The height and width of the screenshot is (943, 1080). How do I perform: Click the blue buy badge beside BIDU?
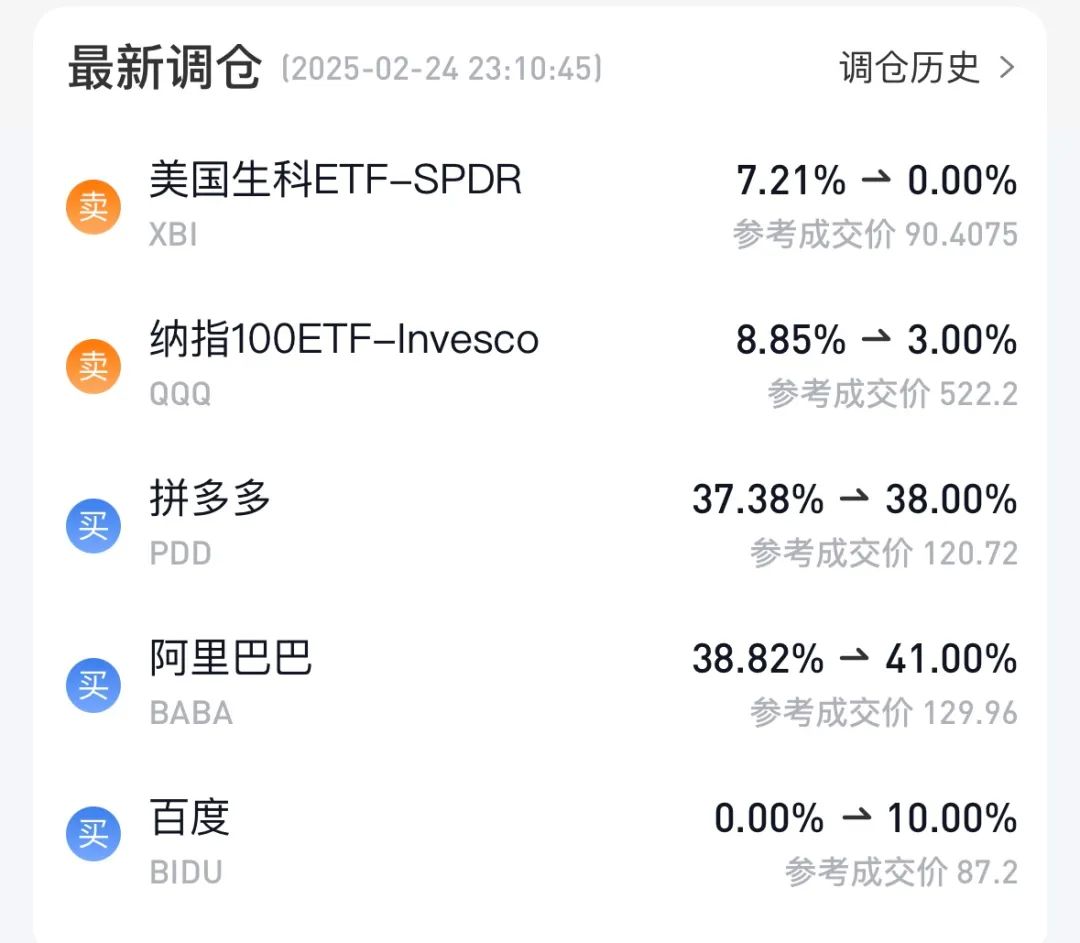[94, 833]
